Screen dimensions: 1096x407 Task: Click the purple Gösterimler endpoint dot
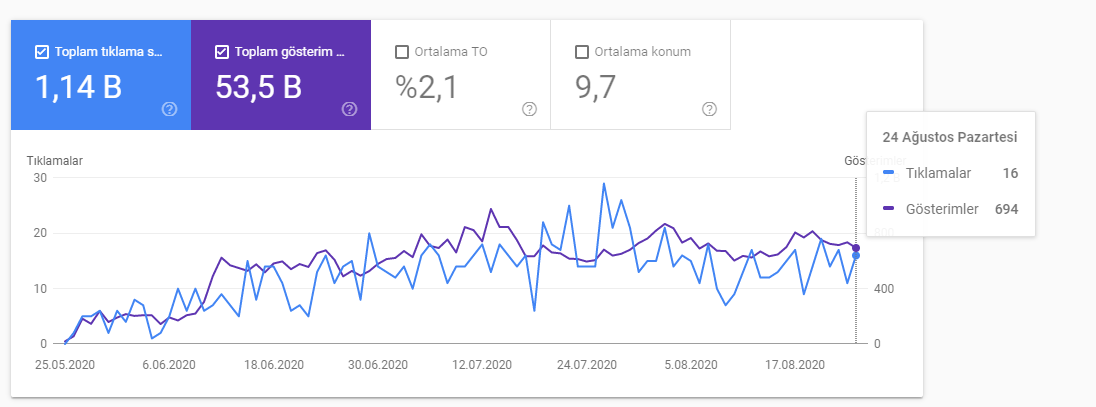856,248
